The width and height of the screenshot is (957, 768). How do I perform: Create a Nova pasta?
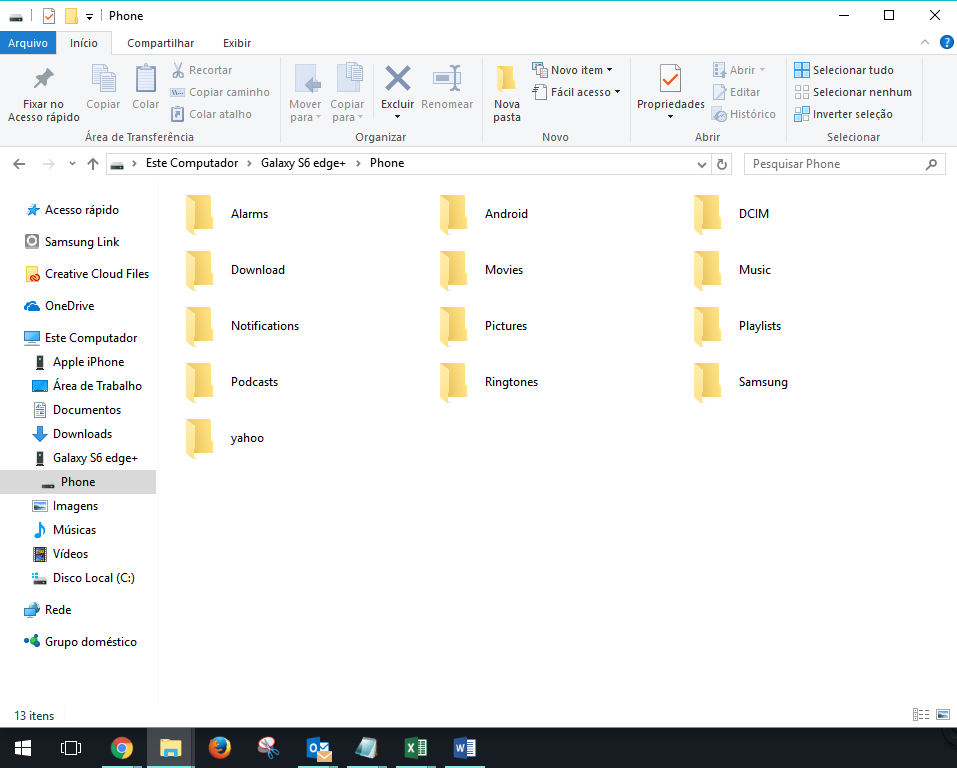507,93
